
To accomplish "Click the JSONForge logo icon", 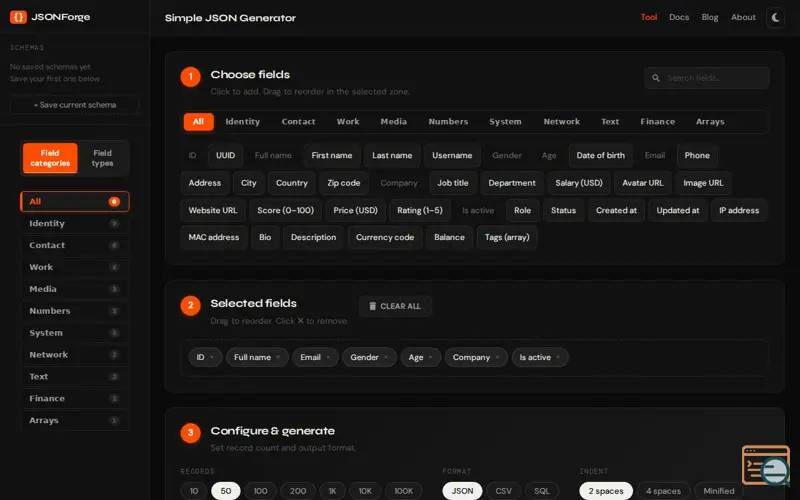I will tap(18, 17).
